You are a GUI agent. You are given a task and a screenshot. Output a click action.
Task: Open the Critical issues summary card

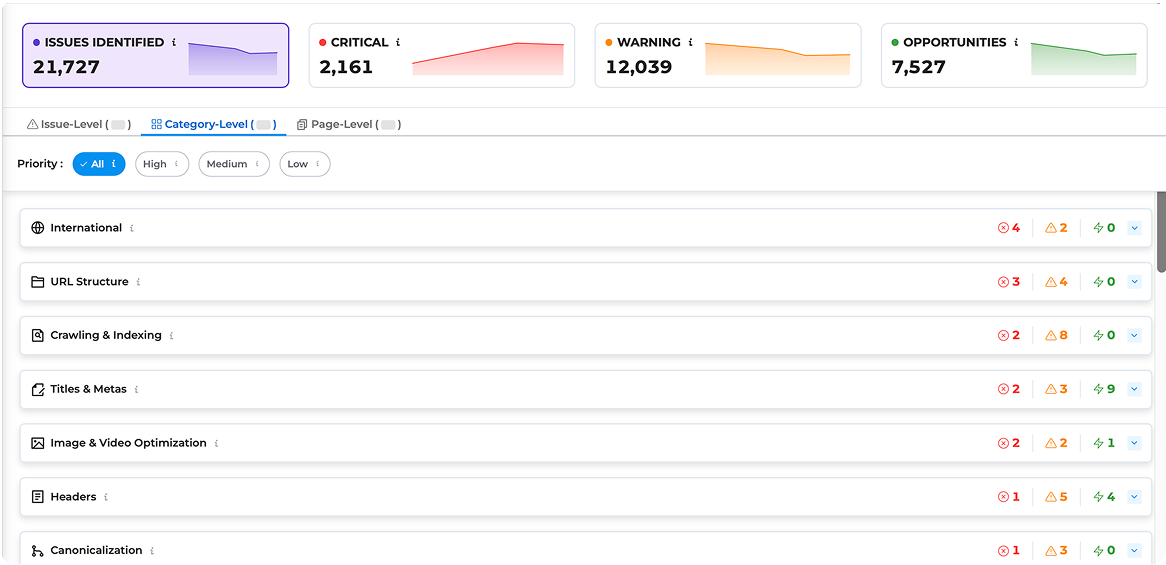(x=441, y=55)
